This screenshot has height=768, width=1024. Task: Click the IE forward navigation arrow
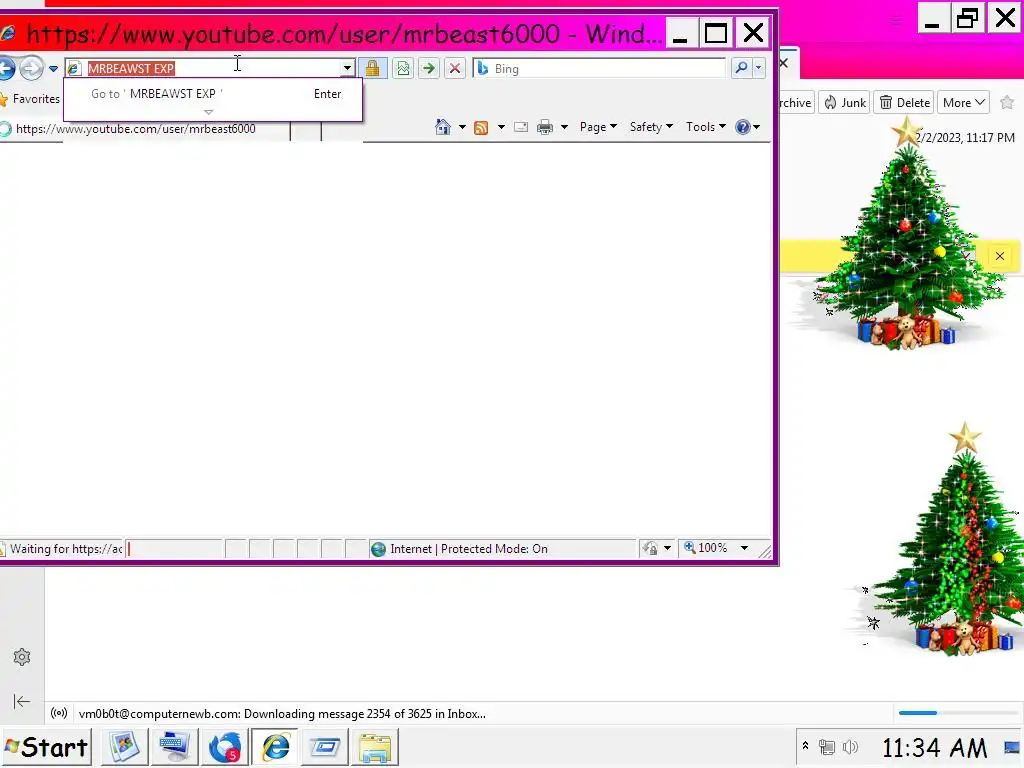point(31,68)
